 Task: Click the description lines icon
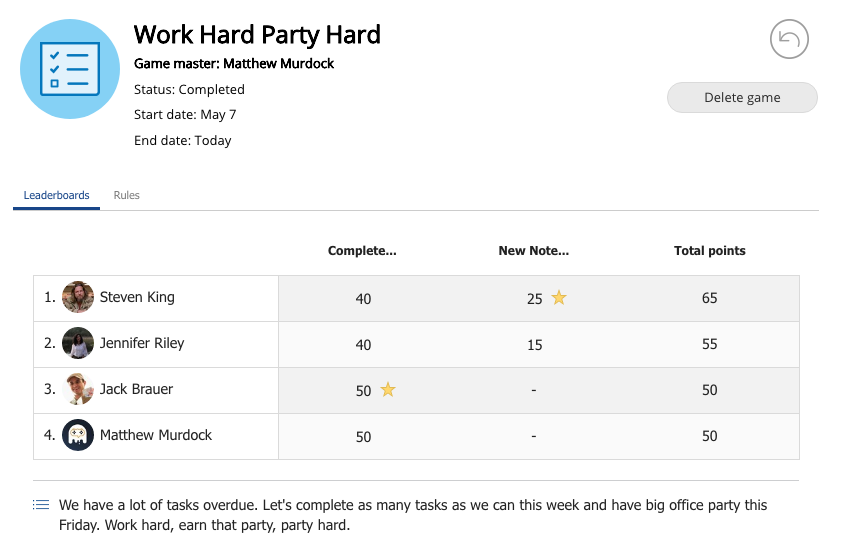coord(41,505)
